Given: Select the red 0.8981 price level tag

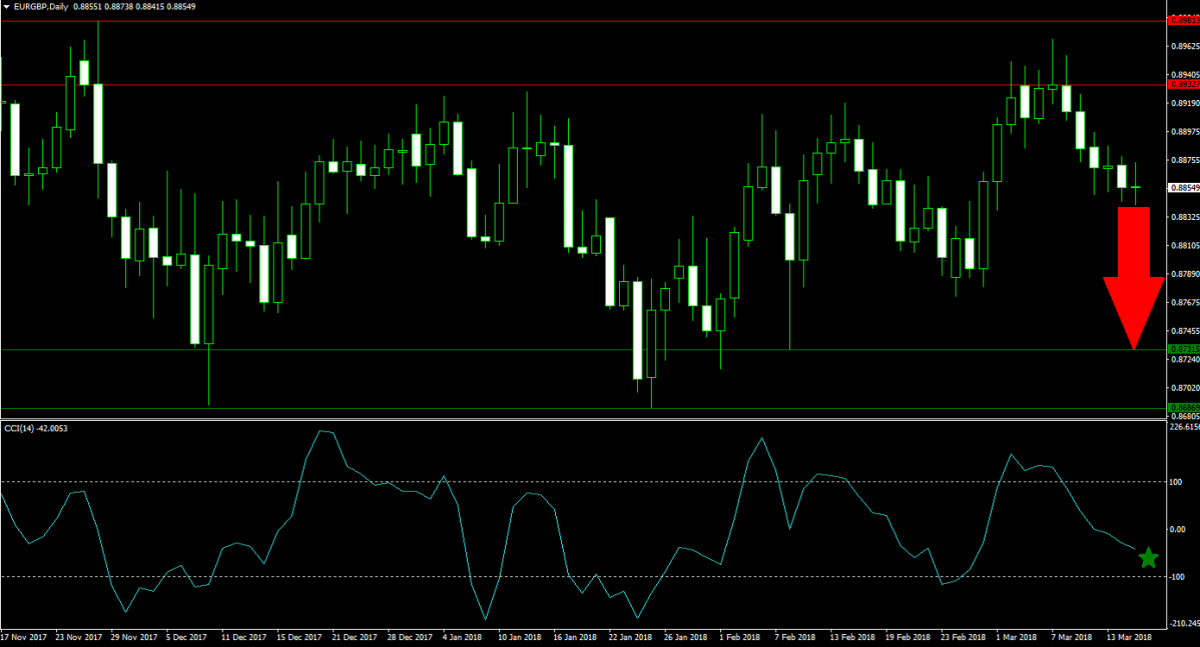Looking at the screenshot, I should [1183, 20].
